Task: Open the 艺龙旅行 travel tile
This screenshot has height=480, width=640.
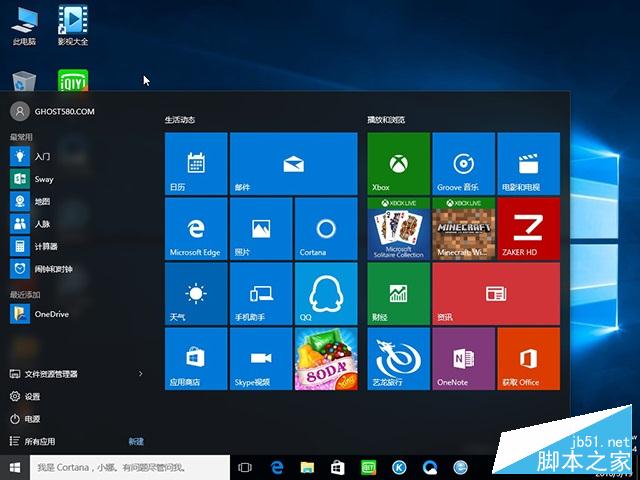Action: 398,359
